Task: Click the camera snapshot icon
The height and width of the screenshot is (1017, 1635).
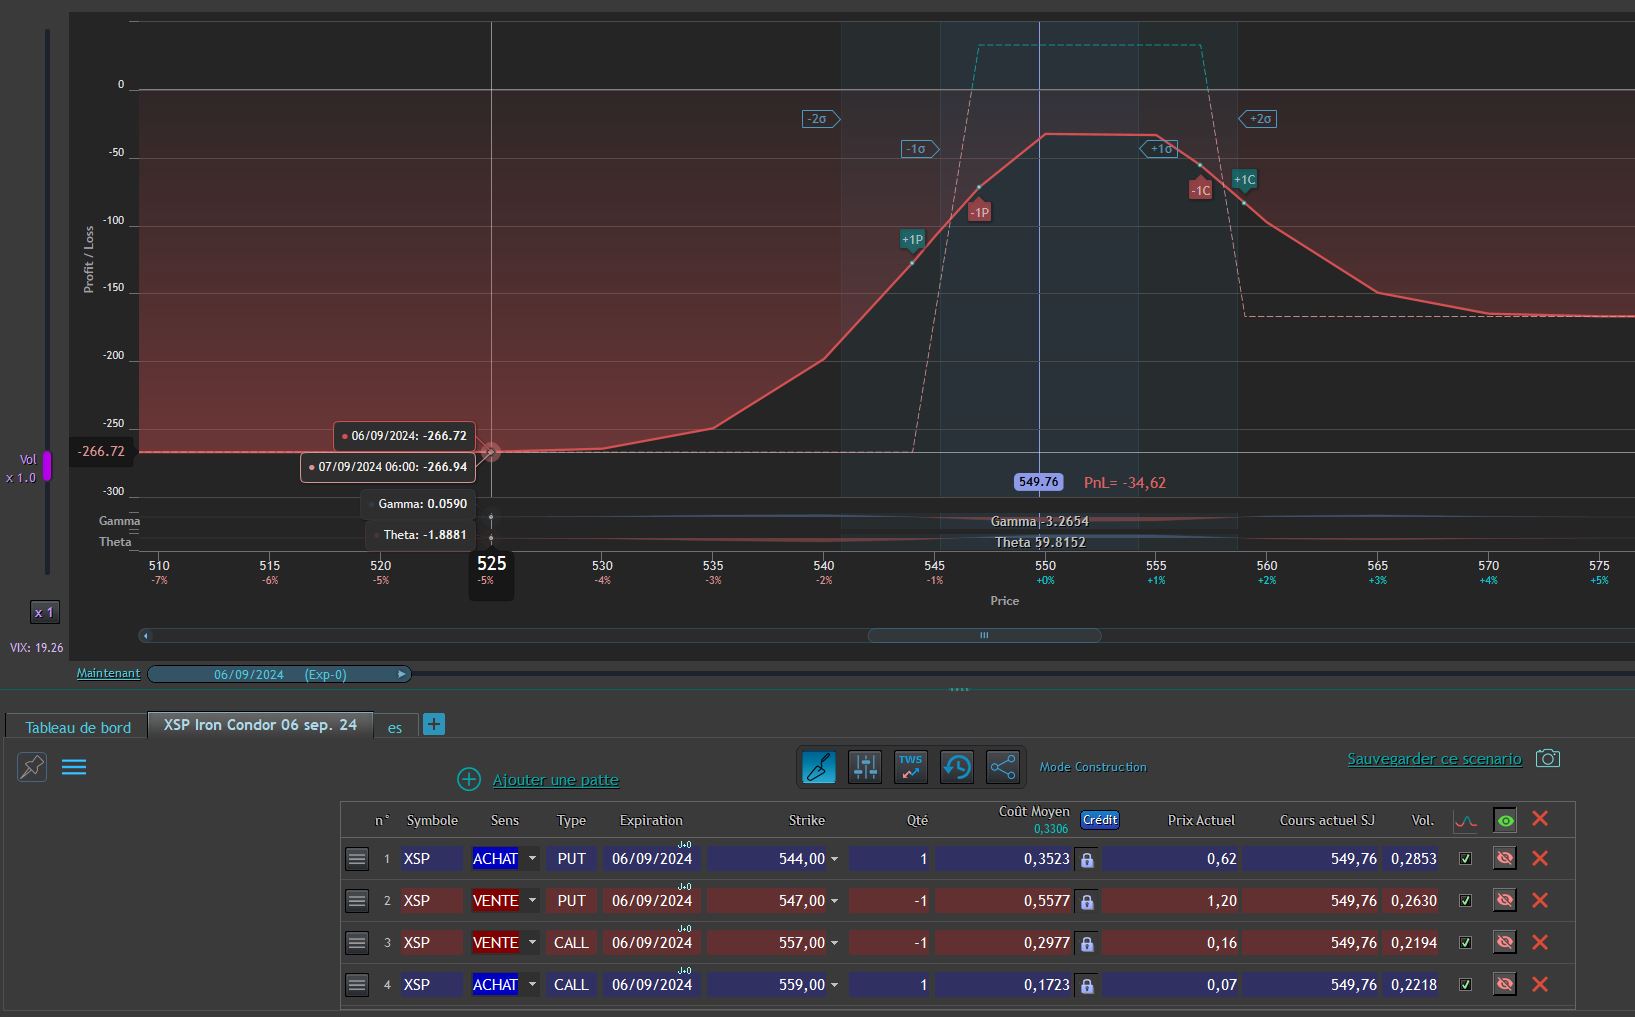Action: pyautogui.click(x=1547, y=758)
